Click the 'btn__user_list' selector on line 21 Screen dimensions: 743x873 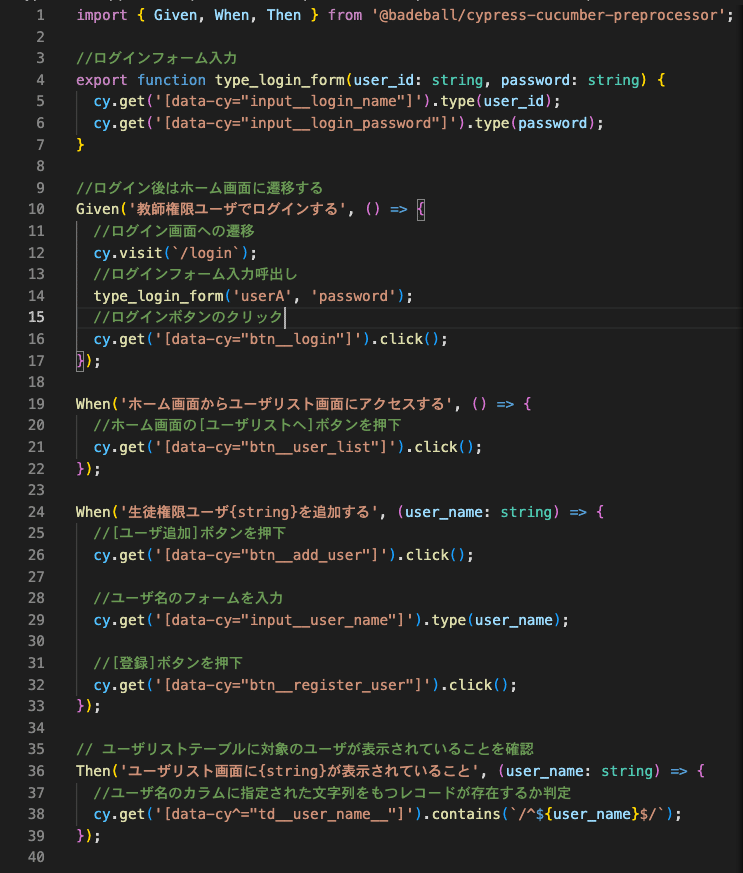coord(310,447)
